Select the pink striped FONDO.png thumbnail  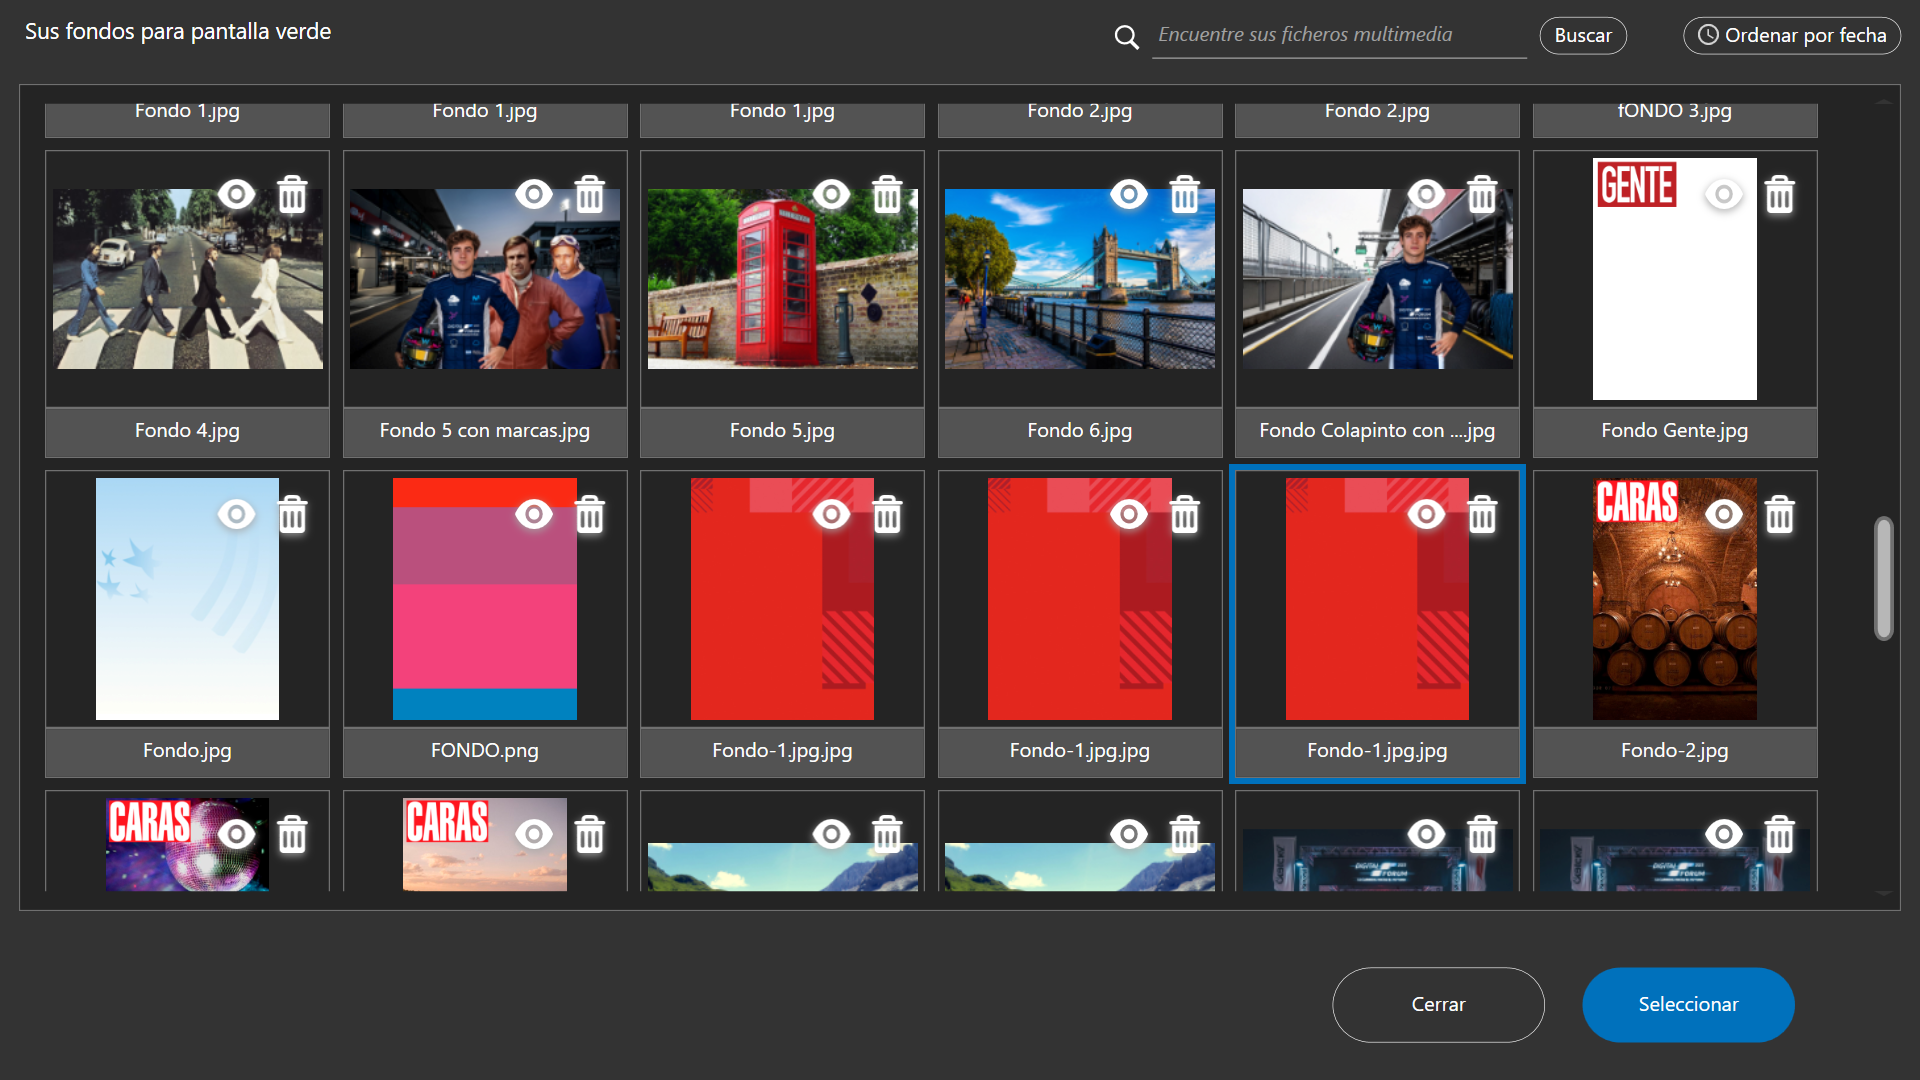pos(485,599)
